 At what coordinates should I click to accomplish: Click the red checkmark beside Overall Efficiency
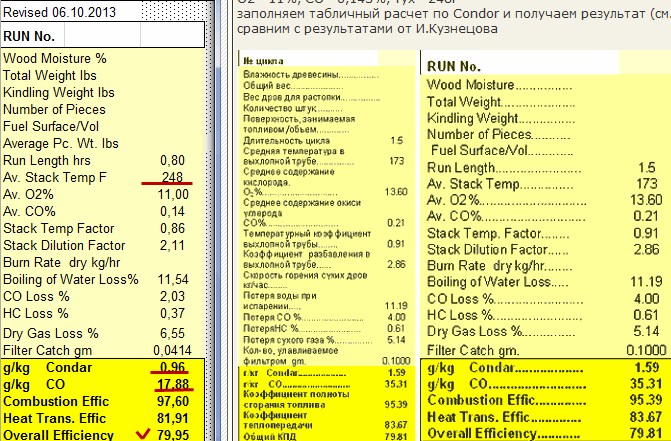tap(149, 433)
